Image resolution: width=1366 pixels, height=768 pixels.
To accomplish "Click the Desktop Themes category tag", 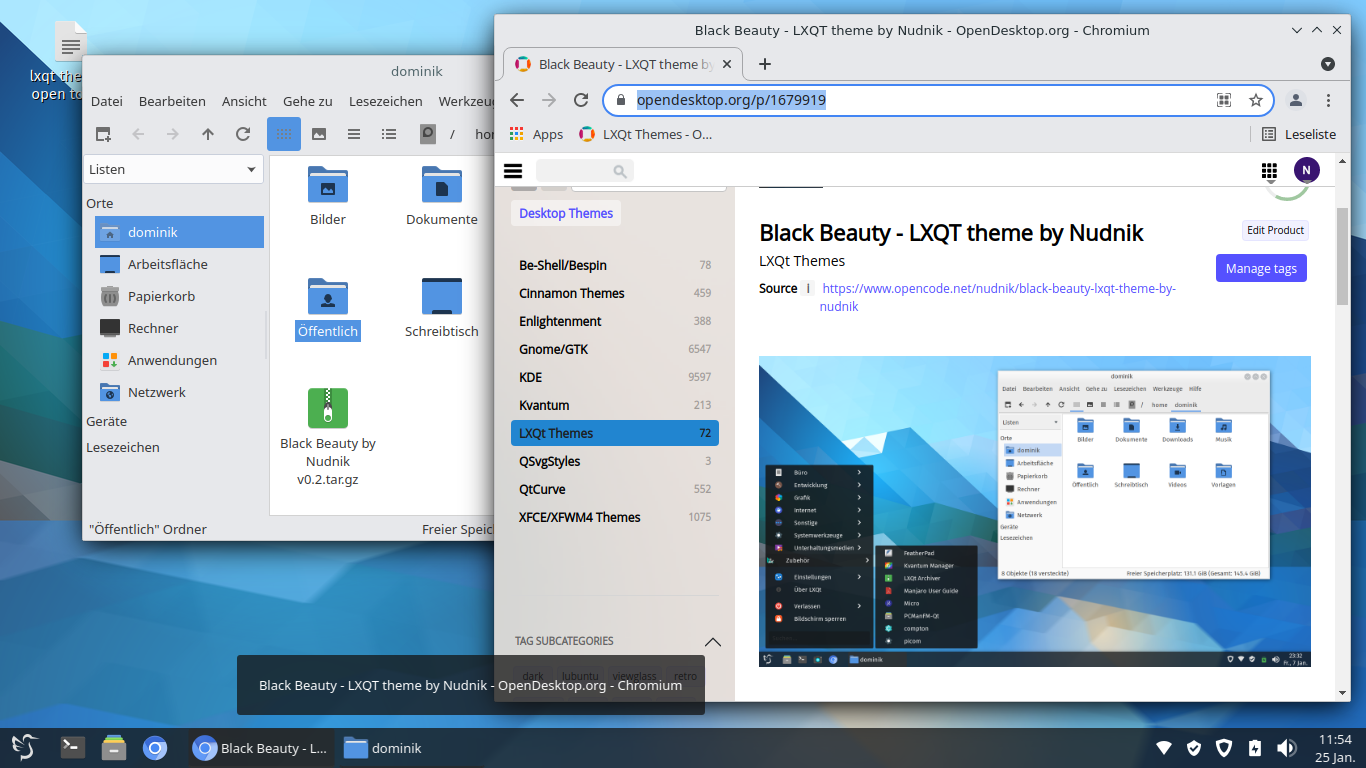I will coord(566,213).
